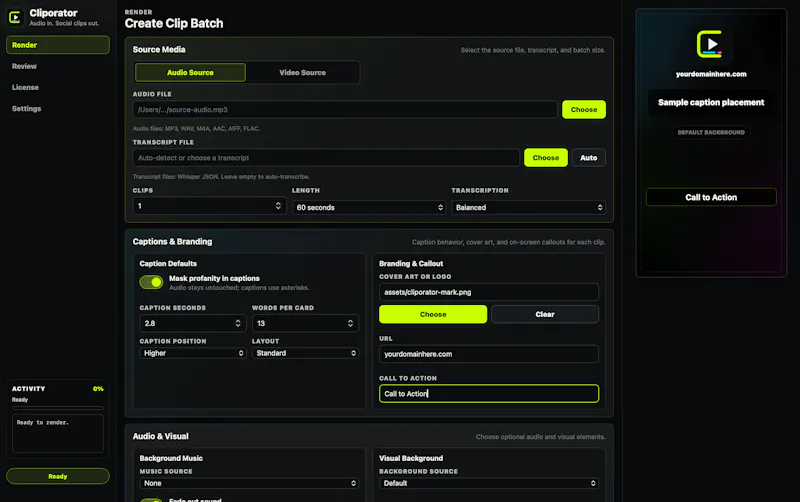Click the audio file path input field
This screenshot has width=800, height=502.
(x=345, y=110)
